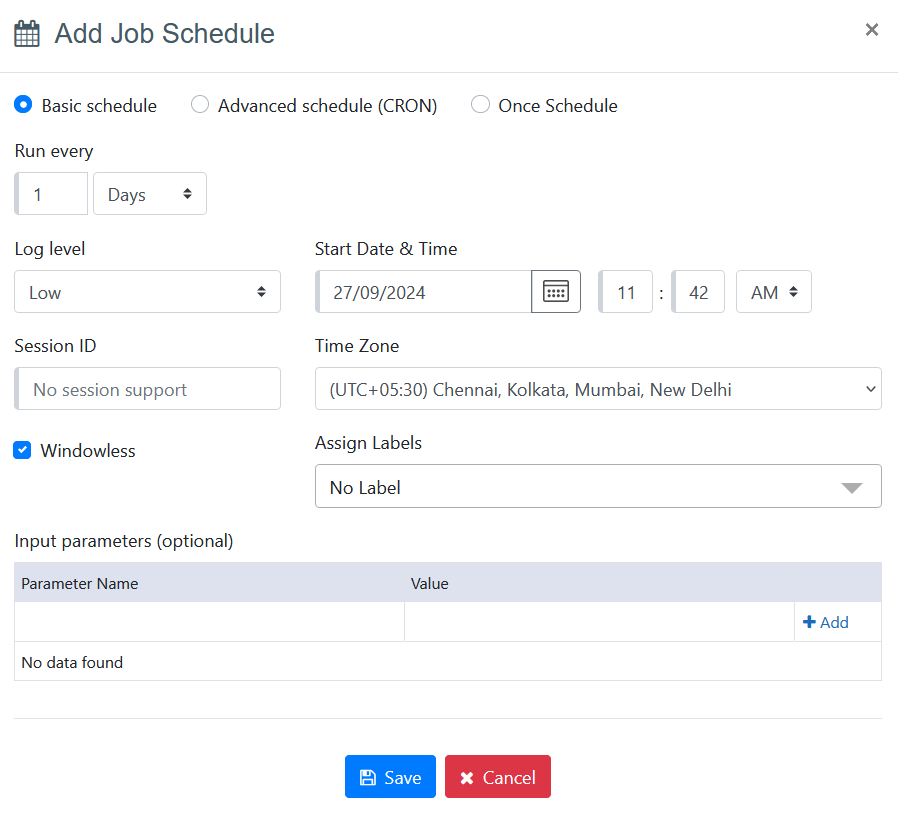Click the minutes field showing 42
The image size is (898, 832).
pos(699,292)
